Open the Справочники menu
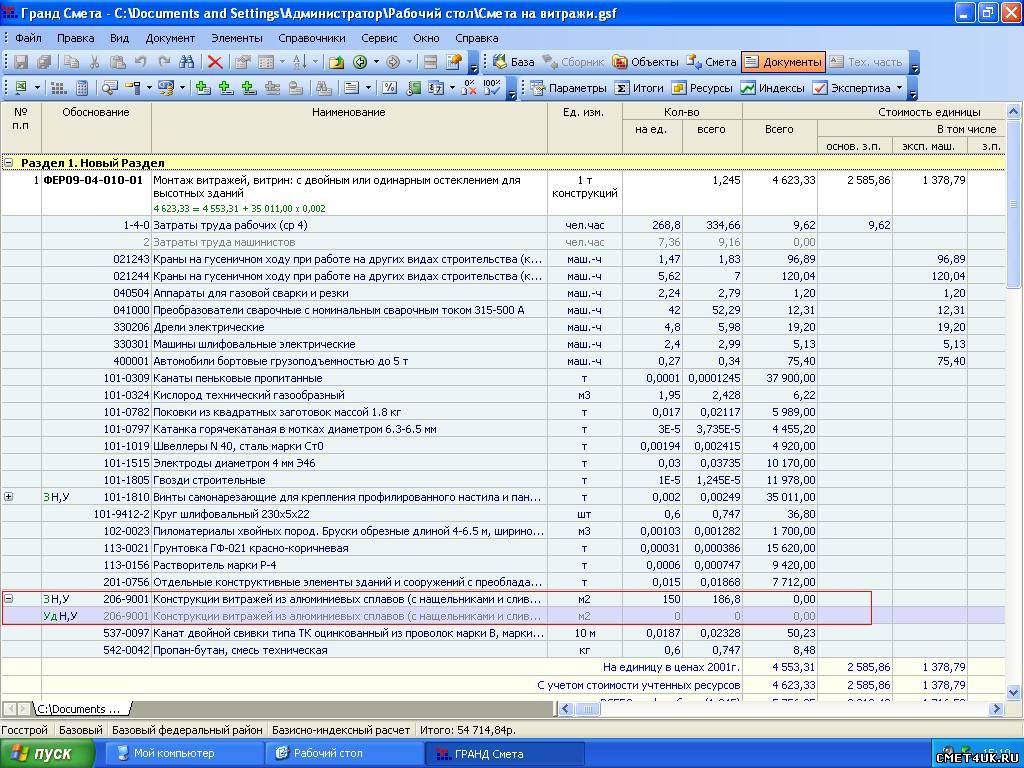1024x768 pixels. point(311,38)
